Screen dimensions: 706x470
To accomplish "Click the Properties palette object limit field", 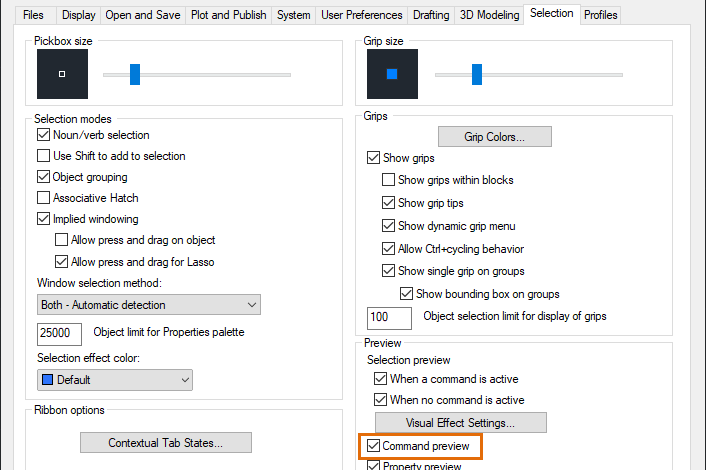I will [59, 333].
